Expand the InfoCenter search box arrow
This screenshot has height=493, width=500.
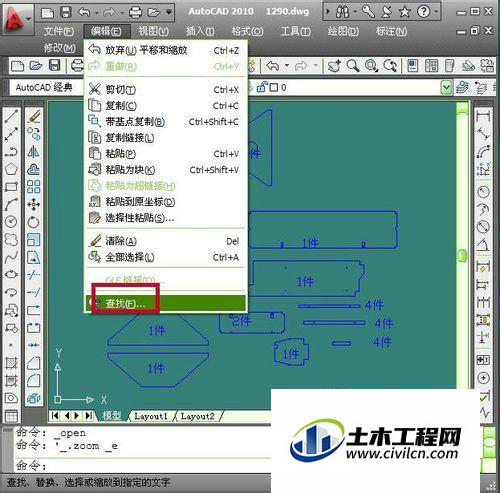click(328, 12)
